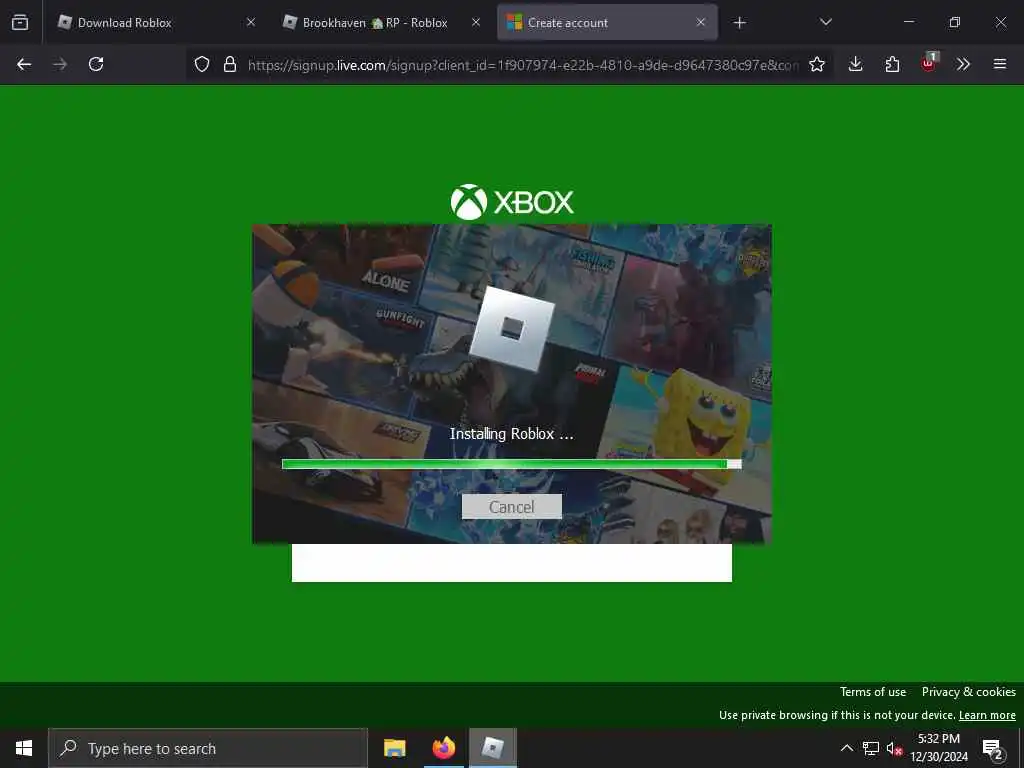The width and height of the screenshot is (1024, 768).
Task: Click the Type here to search box
Action: pos(208,748)
